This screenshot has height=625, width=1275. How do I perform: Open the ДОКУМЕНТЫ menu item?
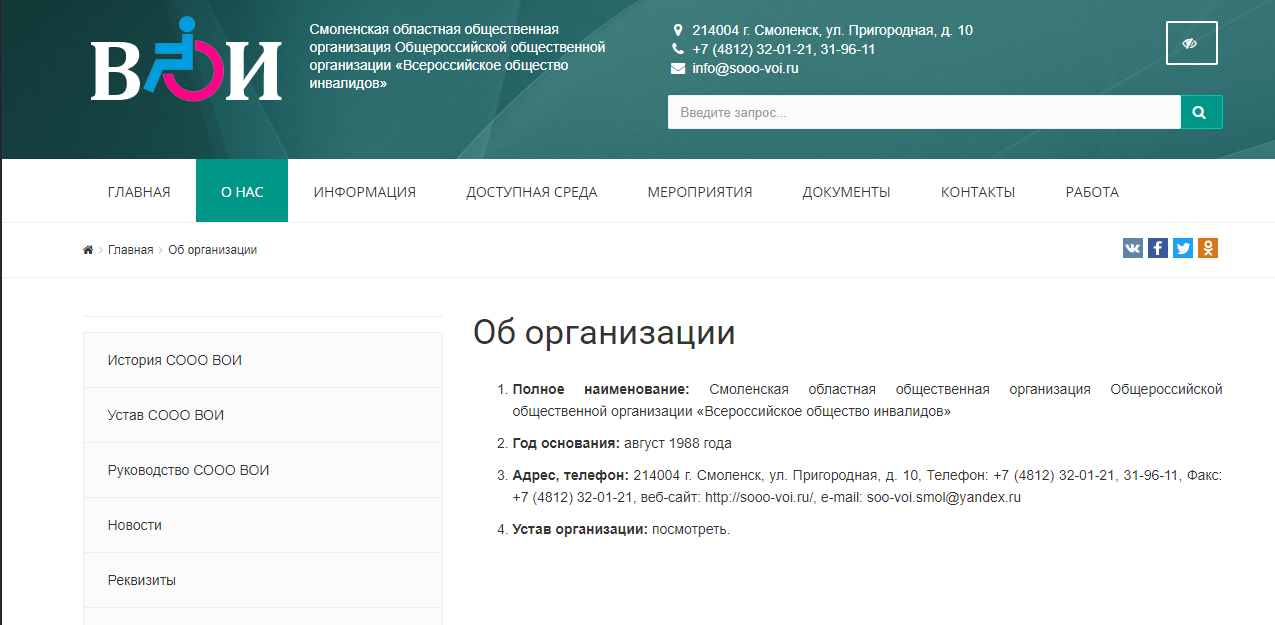point(846,192)
